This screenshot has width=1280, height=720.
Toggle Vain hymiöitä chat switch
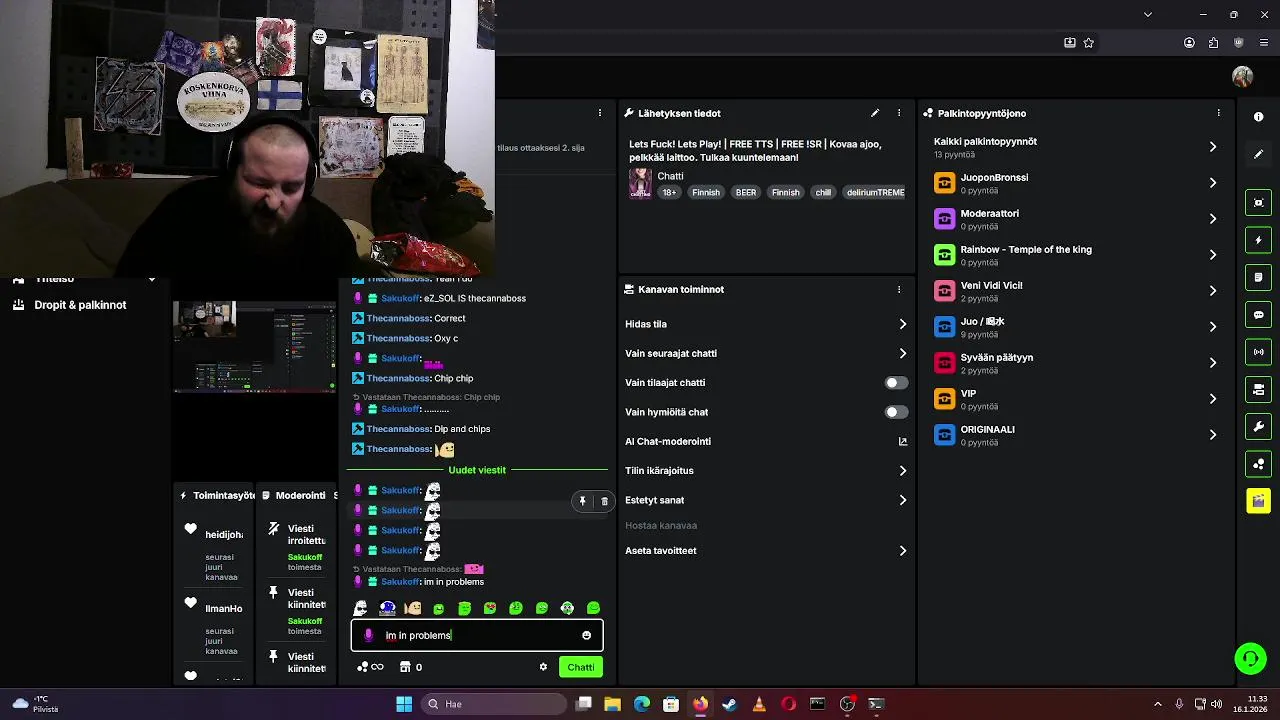[896, 412]
